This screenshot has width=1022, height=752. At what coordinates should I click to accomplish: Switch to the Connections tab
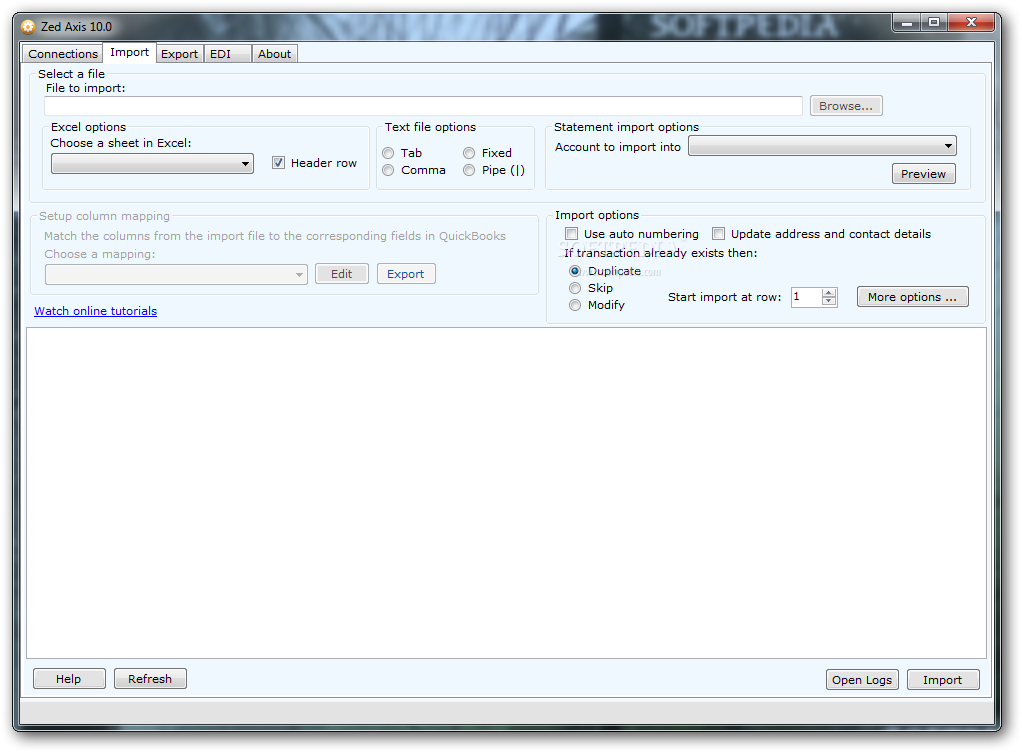[63, 53]
